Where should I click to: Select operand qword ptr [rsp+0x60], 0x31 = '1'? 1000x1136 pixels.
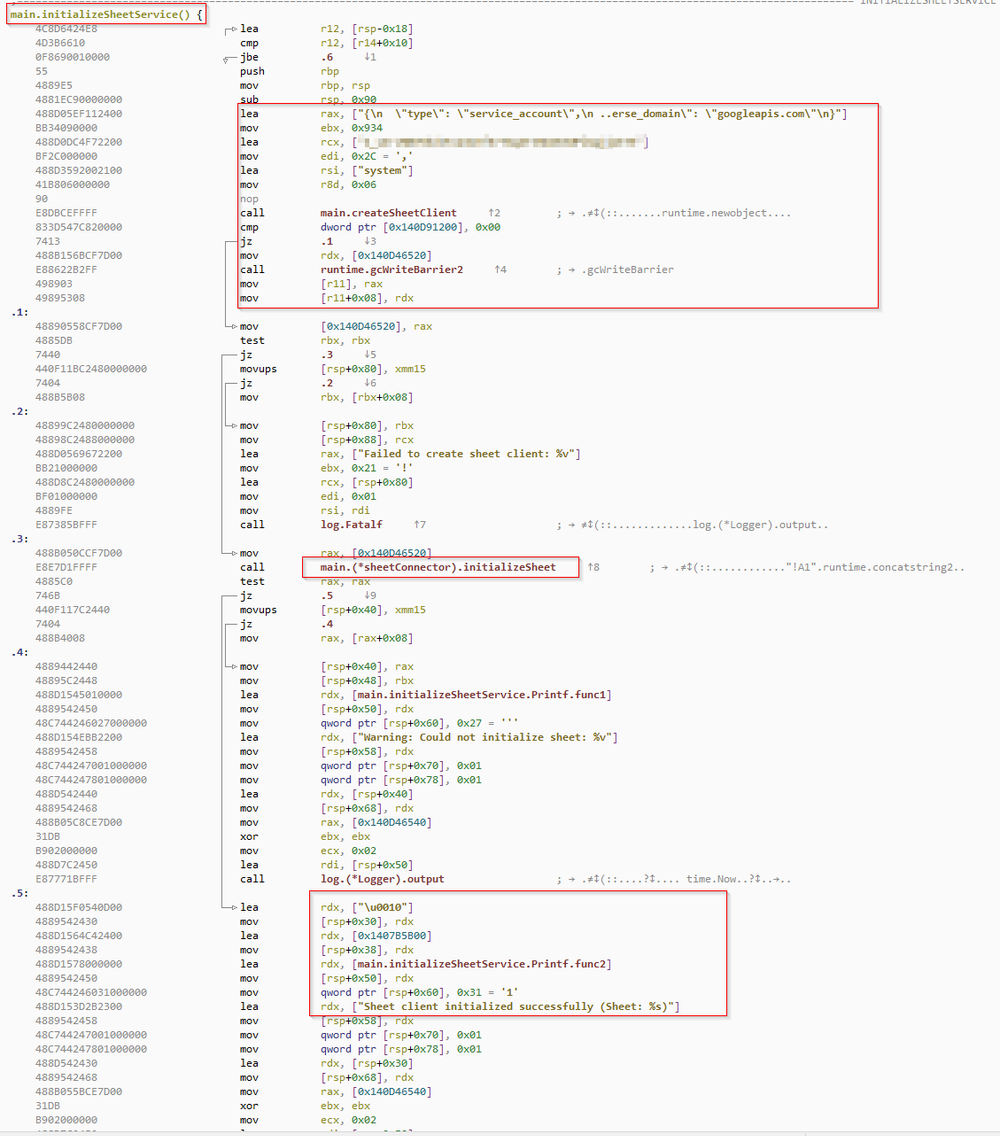tap(420, 993)
